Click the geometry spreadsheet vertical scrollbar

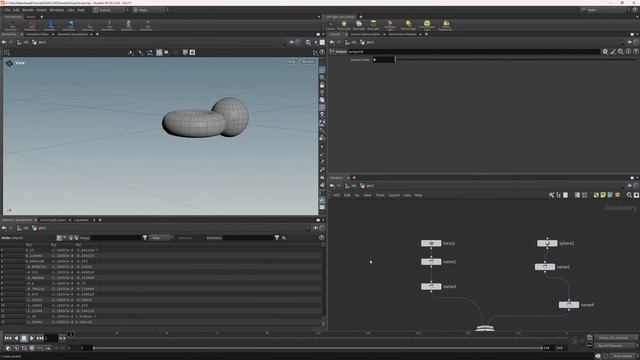coord(324,284)
